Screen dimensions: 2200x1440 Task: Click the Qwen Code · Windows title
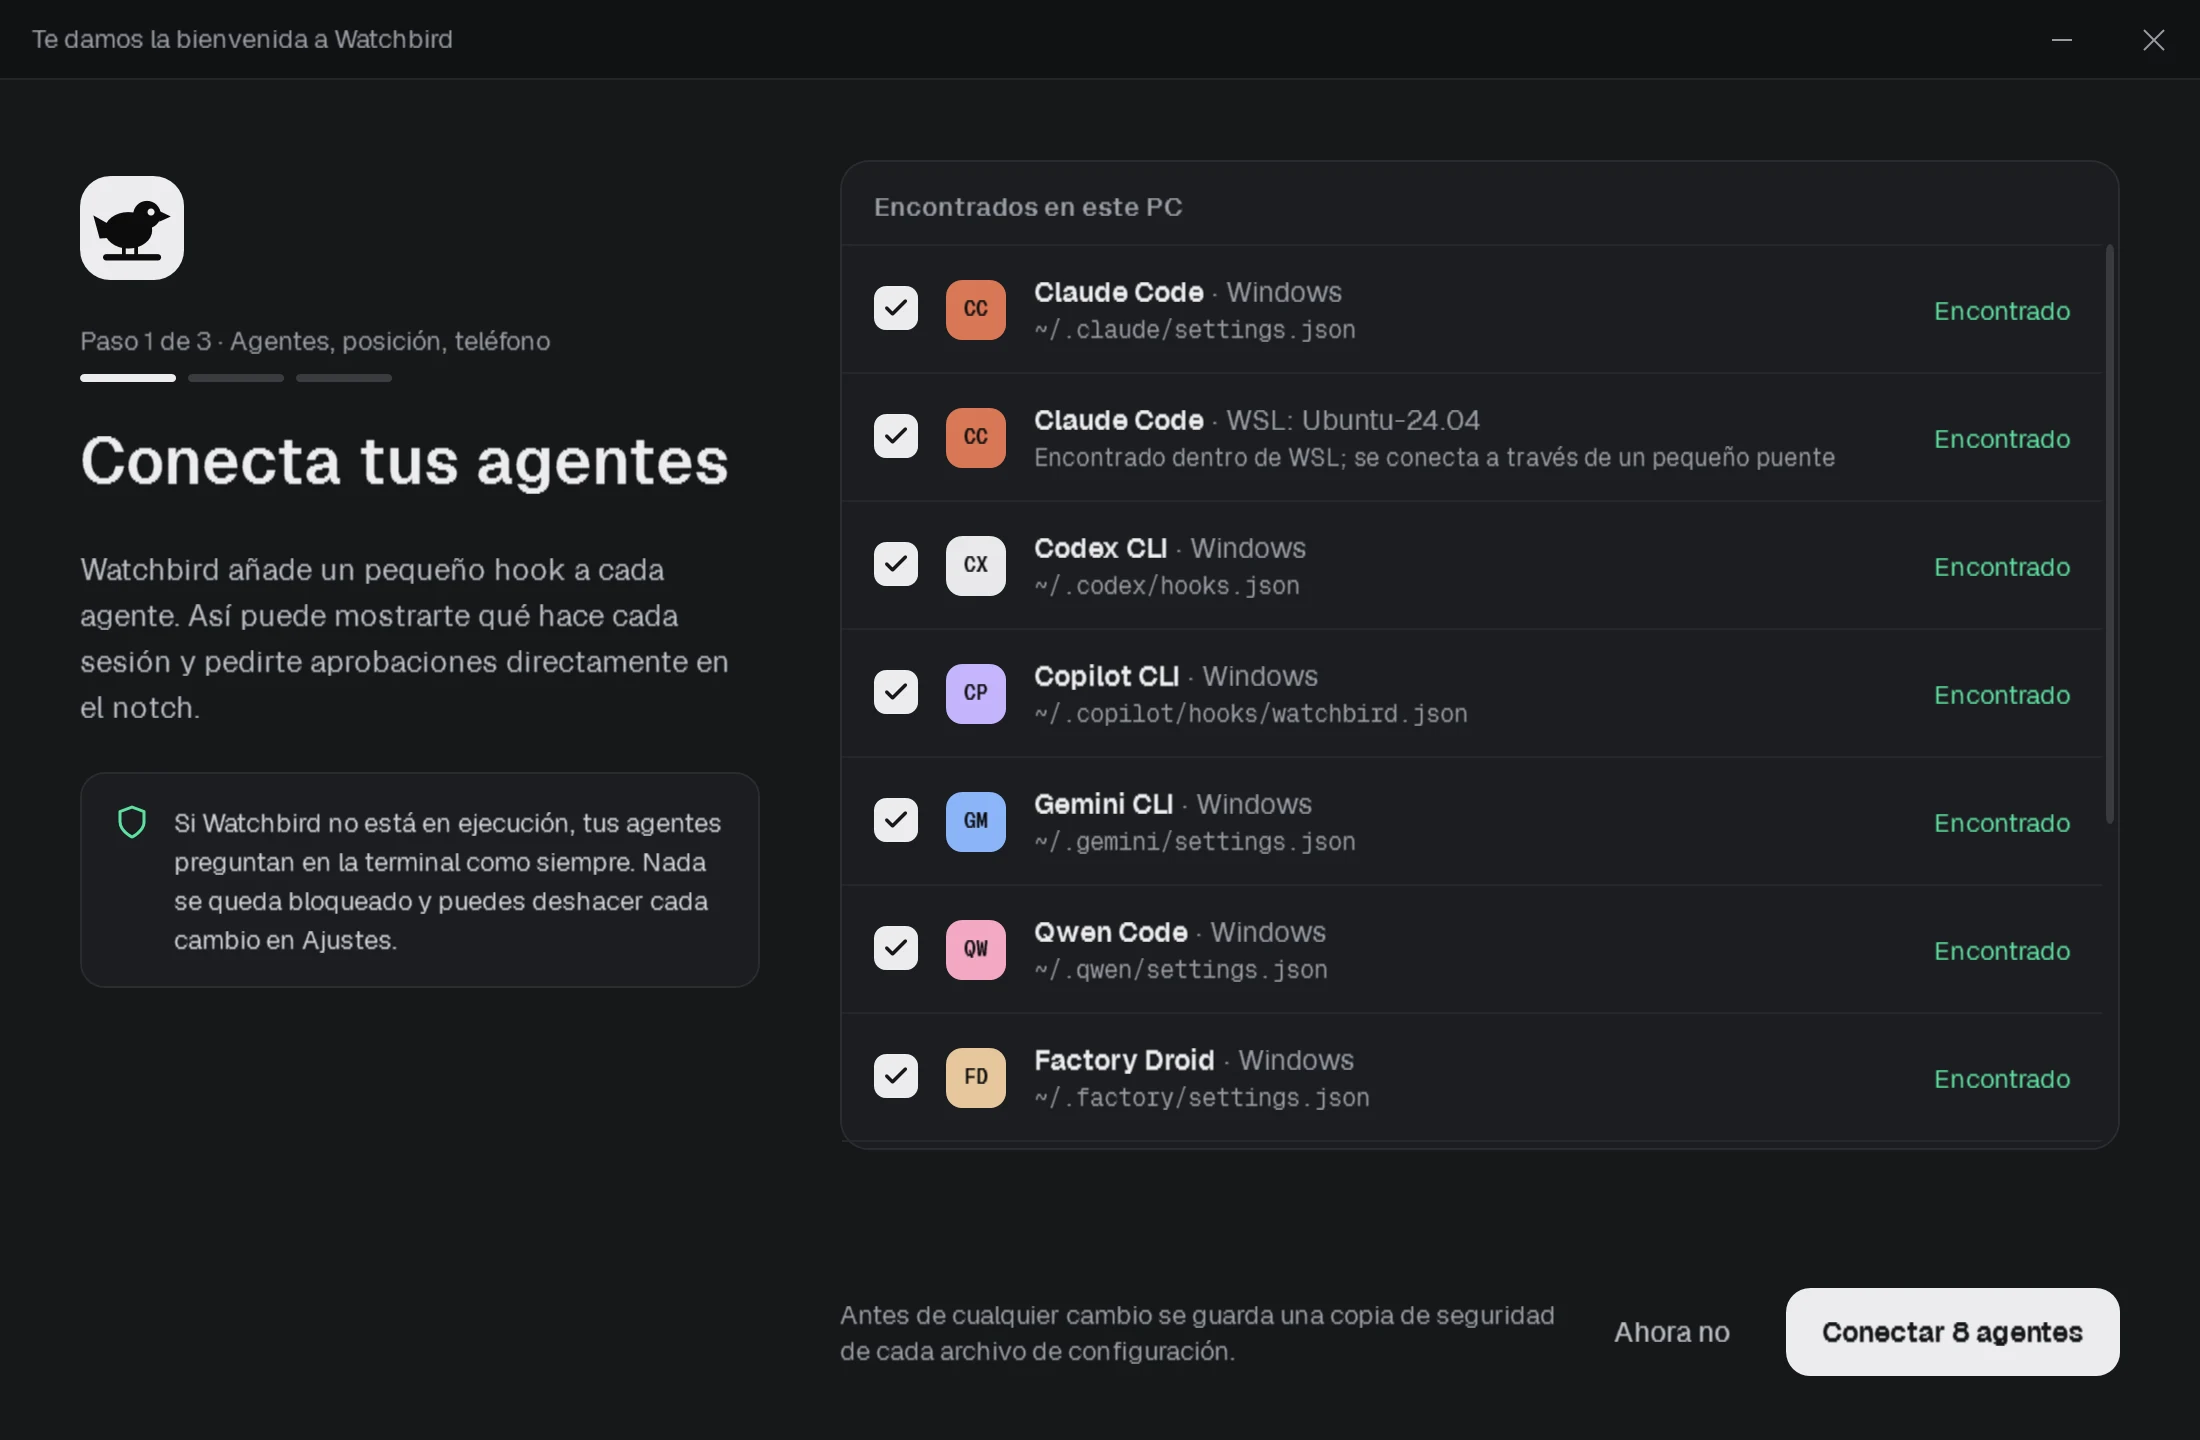tap(1180, 932)
